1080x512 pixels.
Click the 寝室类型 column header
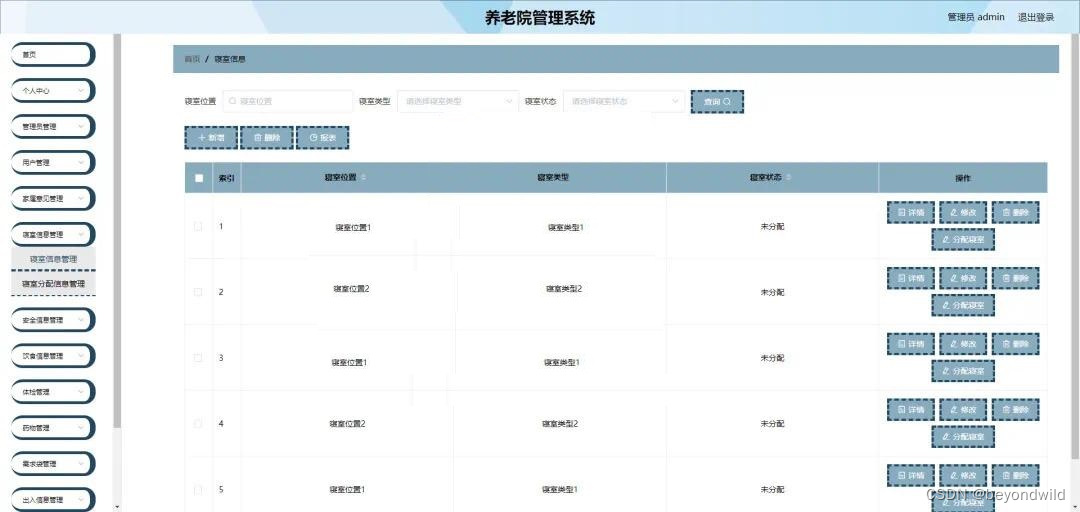click(553, 178)
